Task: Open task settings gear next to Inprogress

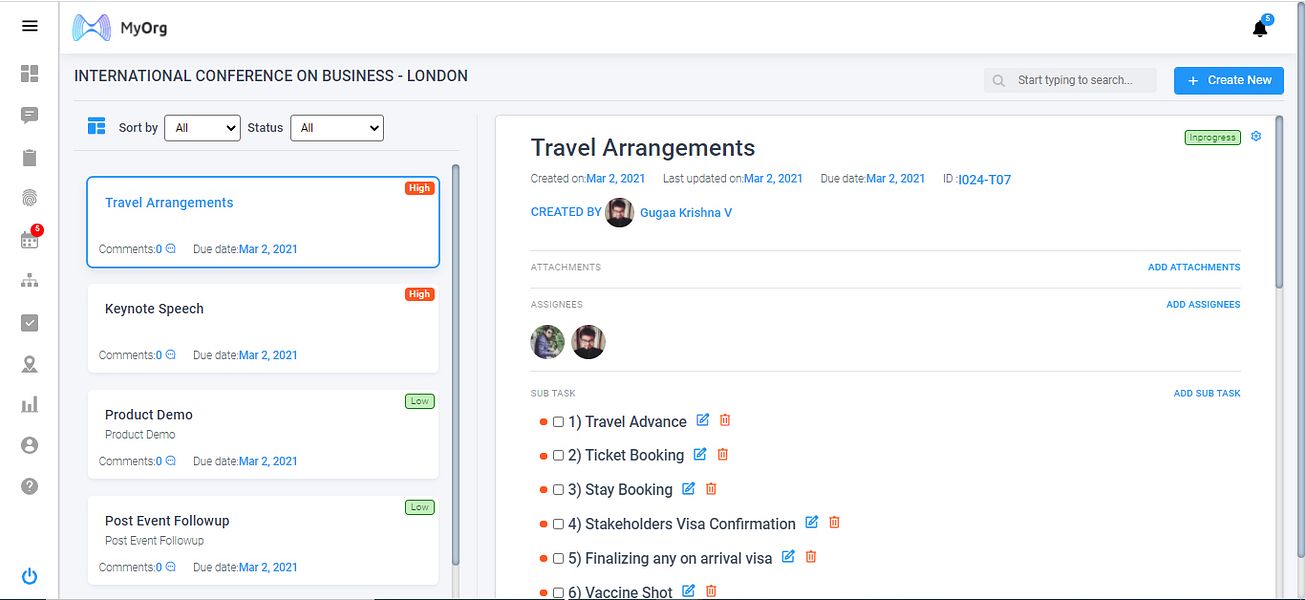Action: (x=1257, y=137)
